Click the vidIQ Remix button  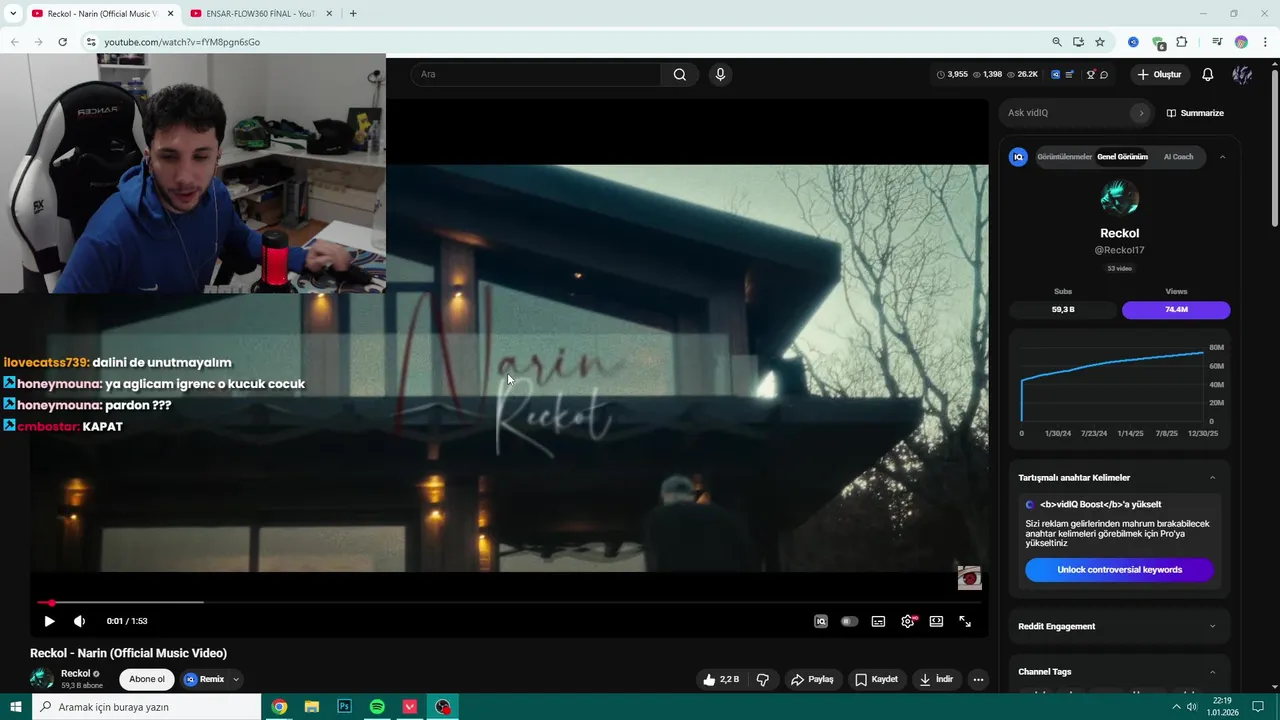[x=204, y=679]
